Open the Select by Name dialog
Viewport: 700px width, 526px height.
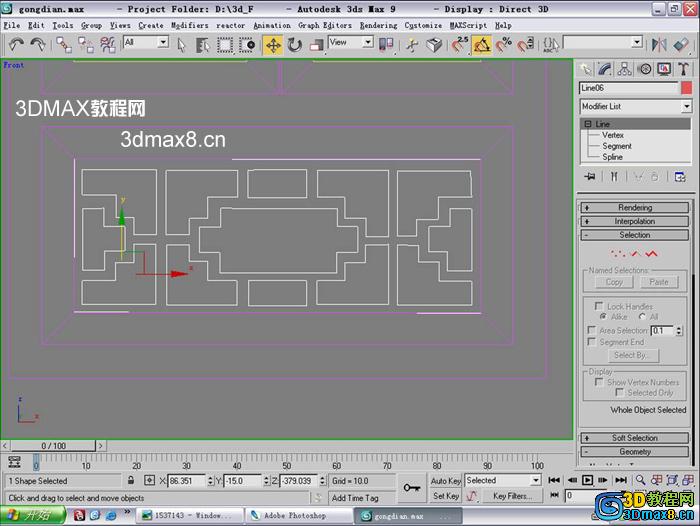point(203,45)
